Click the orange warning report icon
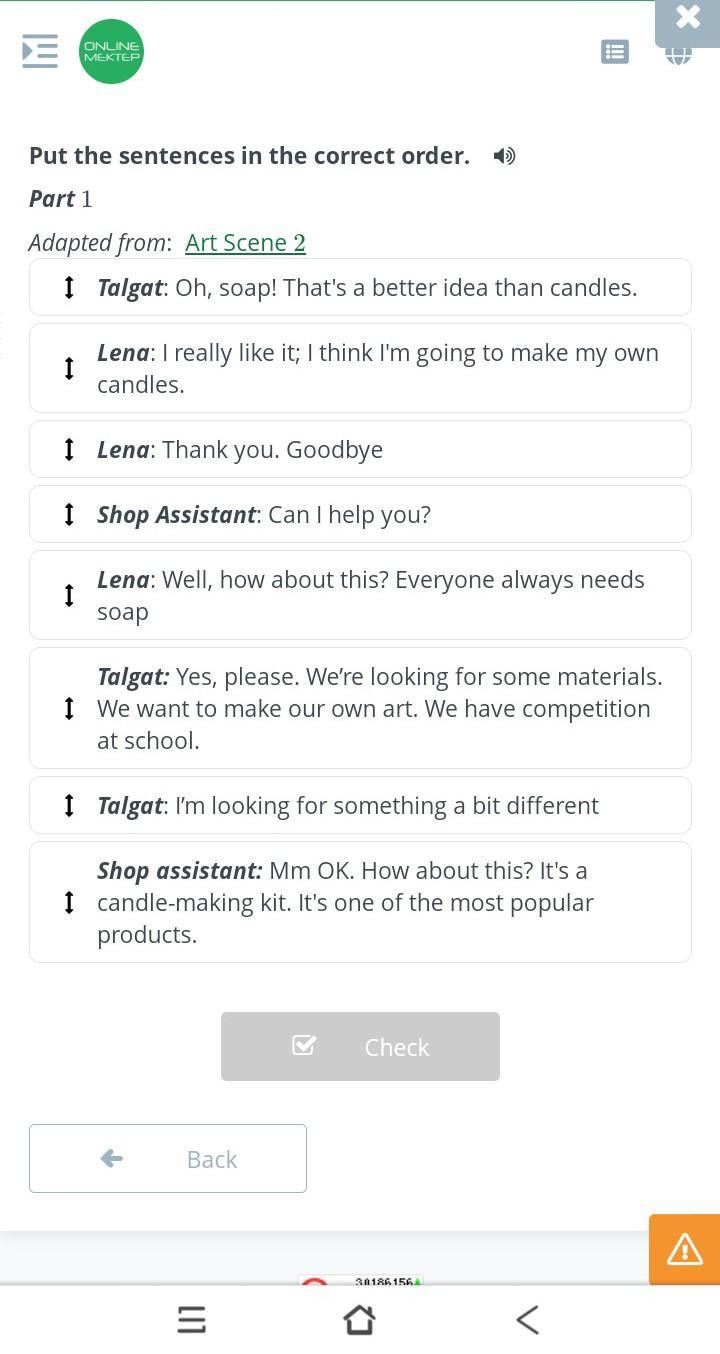720x1354 pixels. click(x=685, y=1249)
